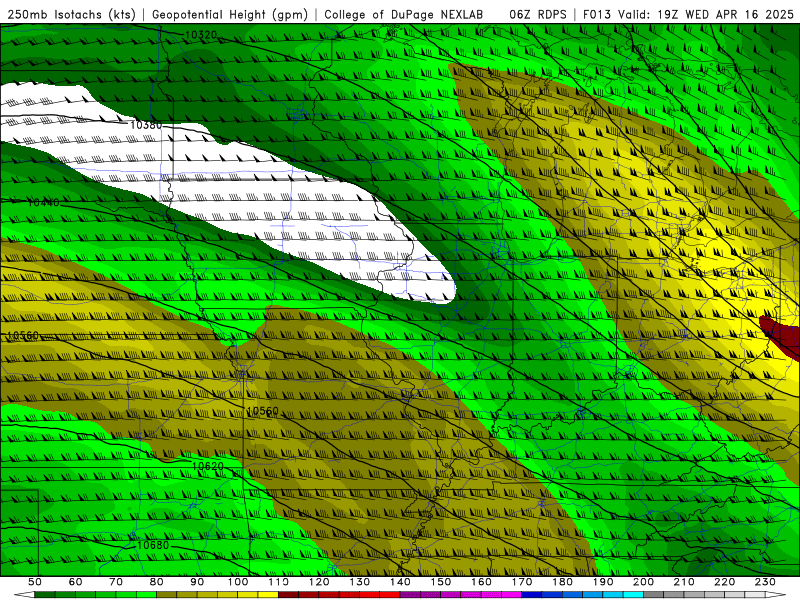Click the 80 value on the color scale
Viewport: 800px width, 600px height.
[157, 582]
